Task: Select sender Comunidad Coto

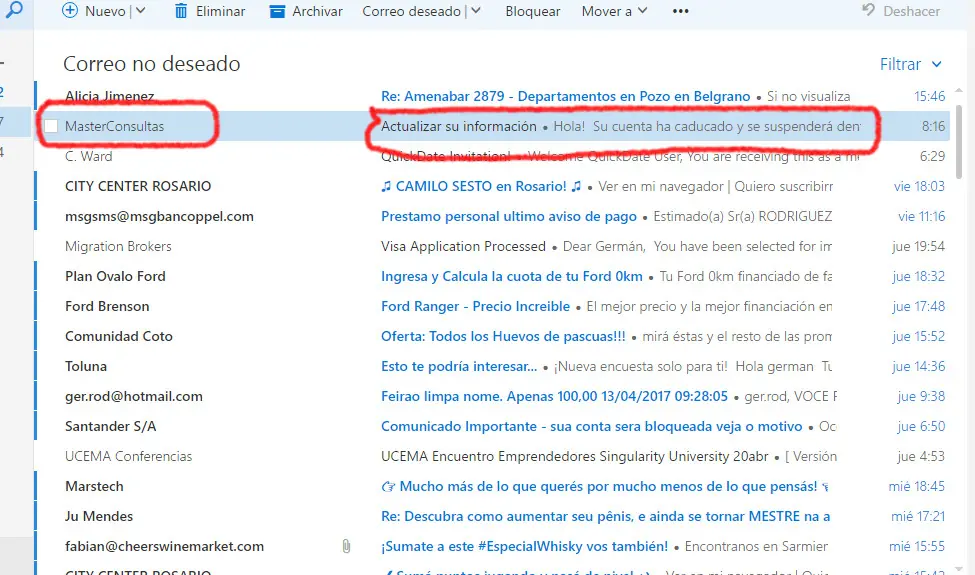Action: 119,336
